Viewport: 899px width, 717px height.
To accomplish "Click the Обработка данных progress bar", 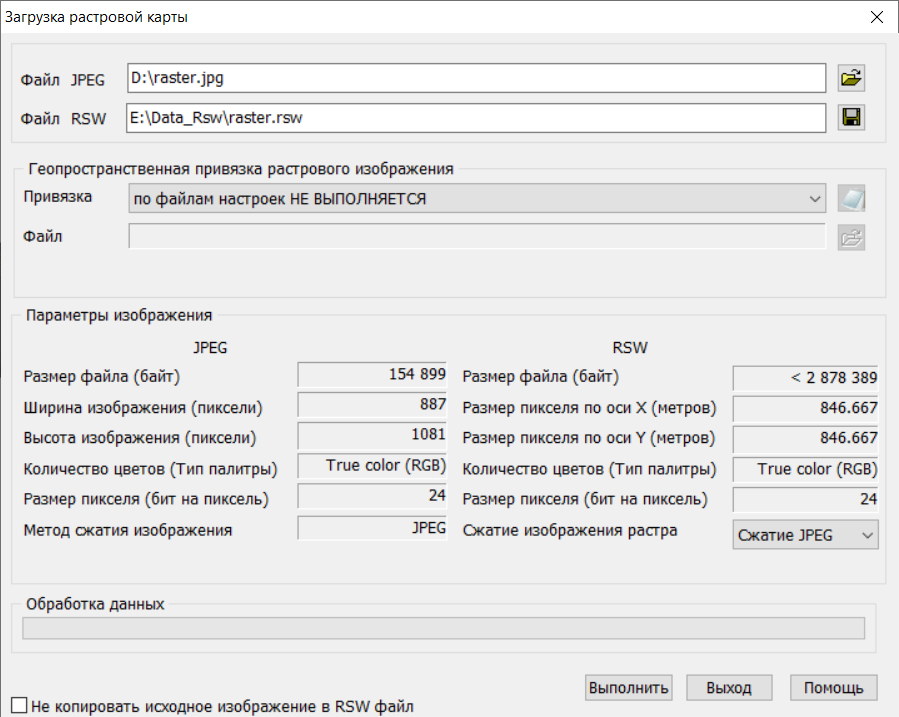I will 443,628.
